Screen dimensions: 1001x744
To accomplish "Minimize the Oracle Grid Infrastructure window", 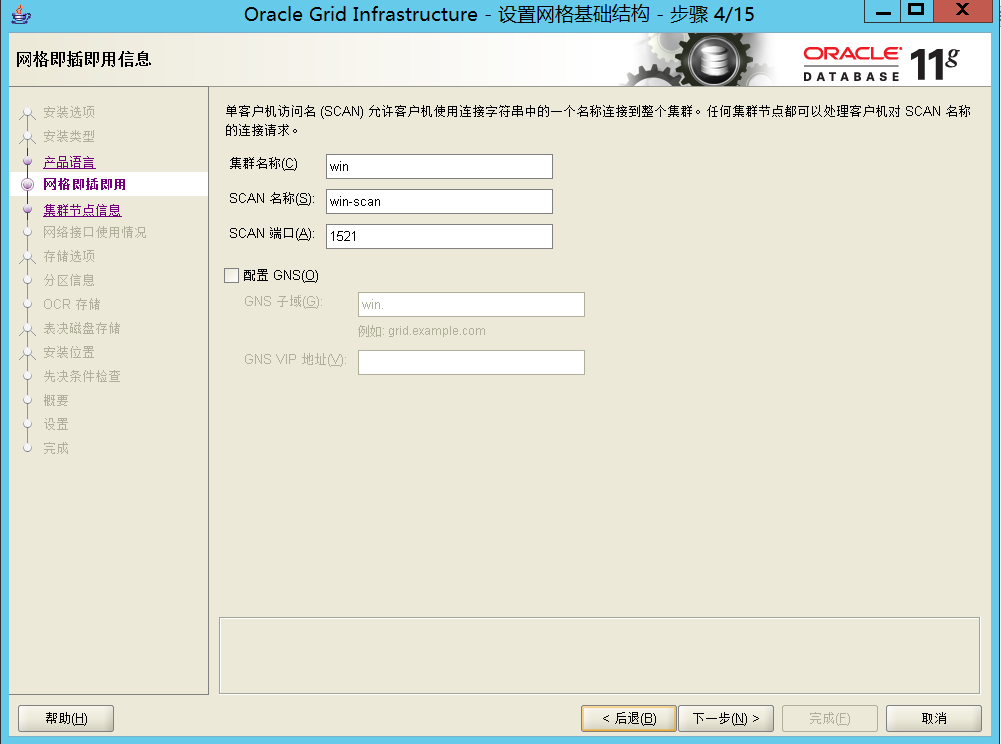I will [x=883, y=11].
